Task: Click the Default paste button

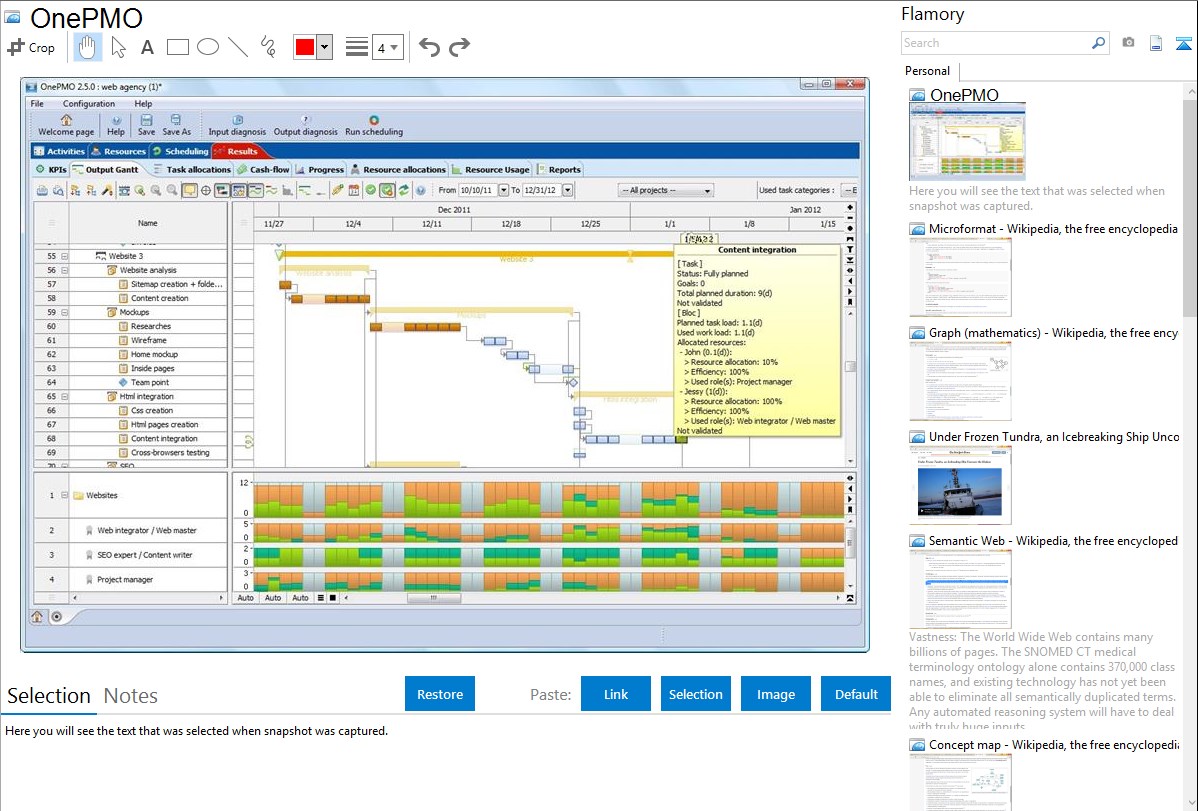Action: coord(856,694)
